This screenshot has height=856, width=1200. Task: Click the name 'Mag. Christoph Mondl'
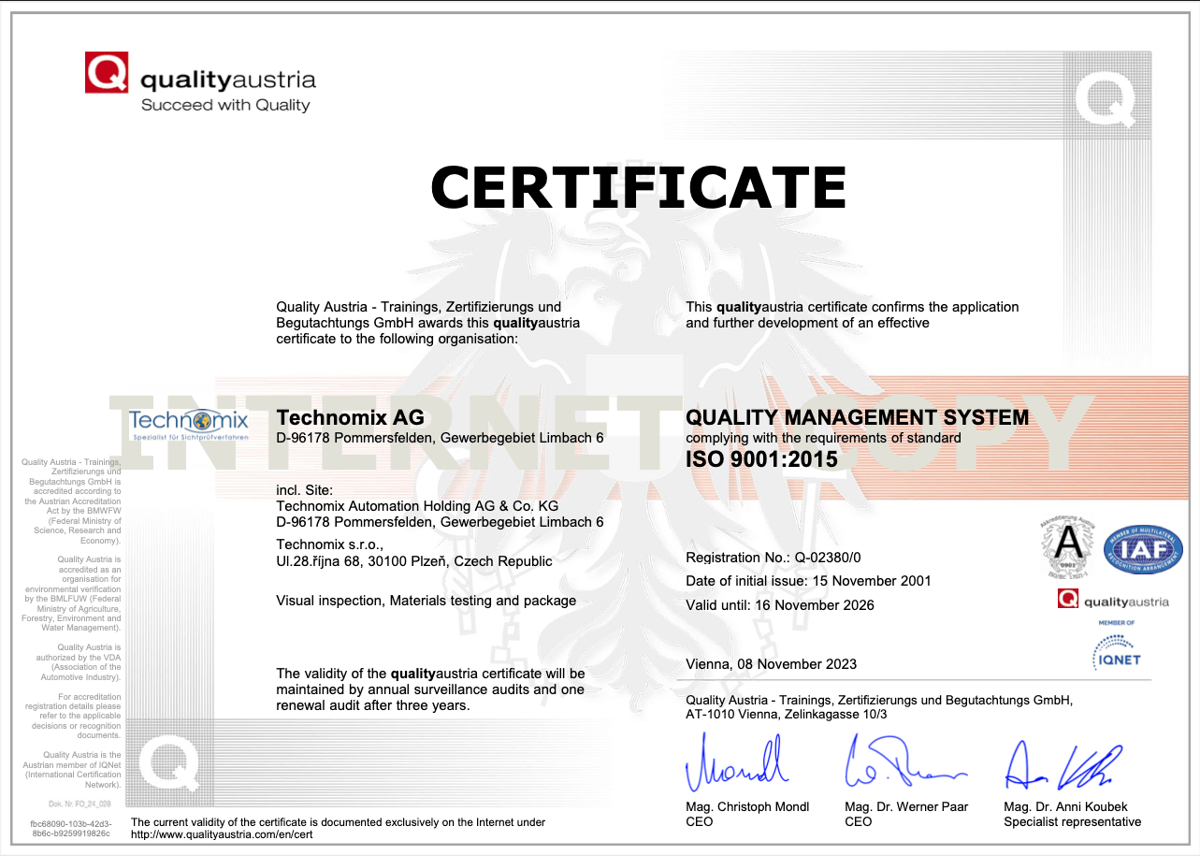click(x=748, y=807)
